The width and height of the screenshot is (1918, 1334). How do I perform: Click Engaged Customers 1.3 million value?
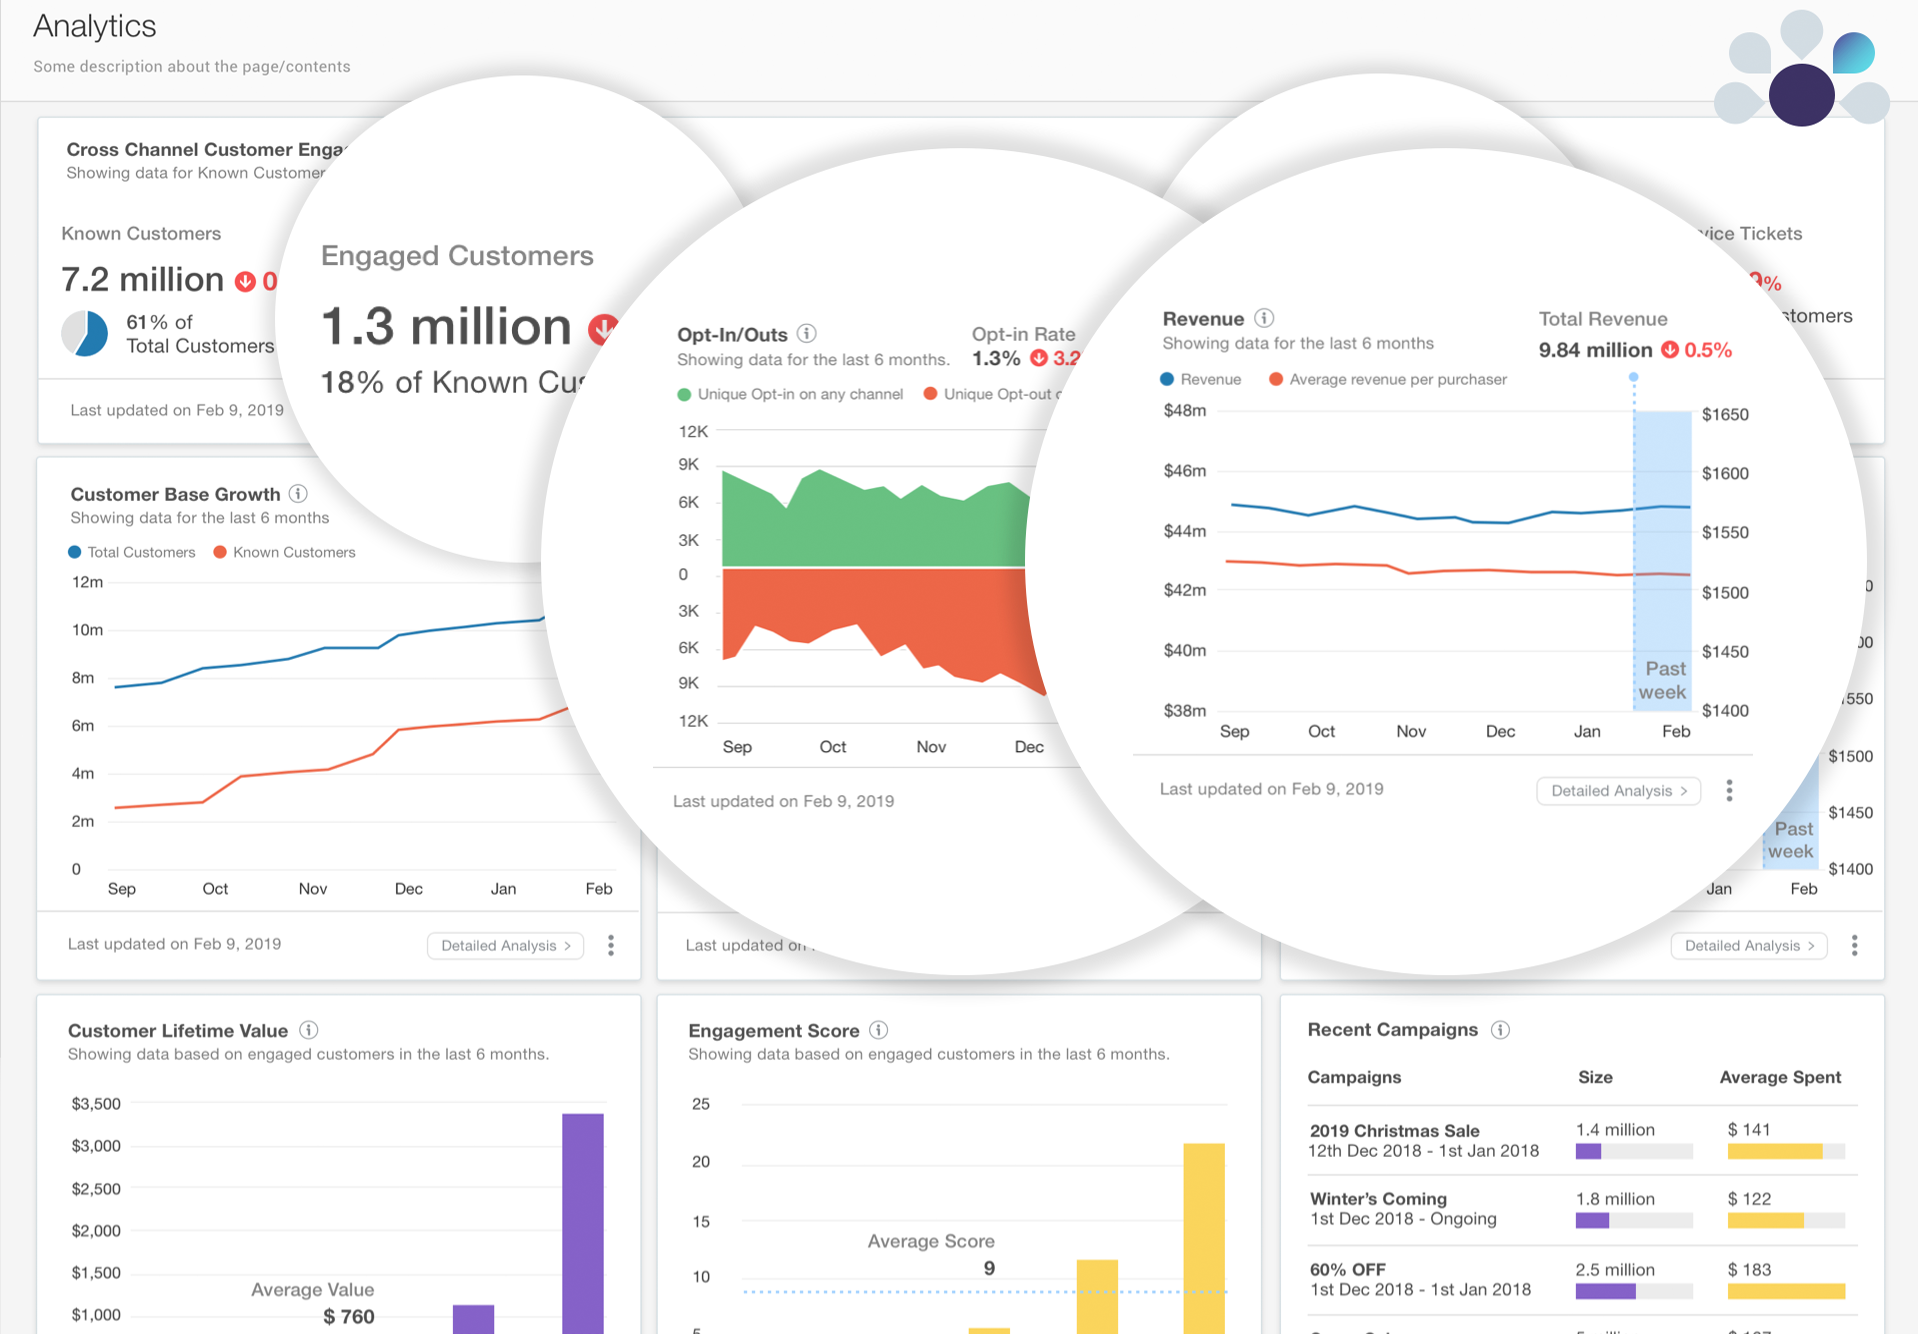point(446,326)
